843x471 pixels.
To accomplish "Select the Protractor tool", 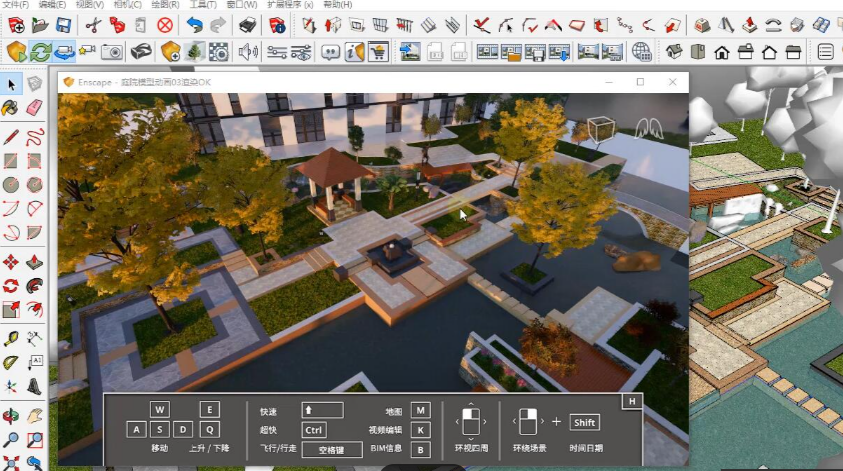I will 11,363.
